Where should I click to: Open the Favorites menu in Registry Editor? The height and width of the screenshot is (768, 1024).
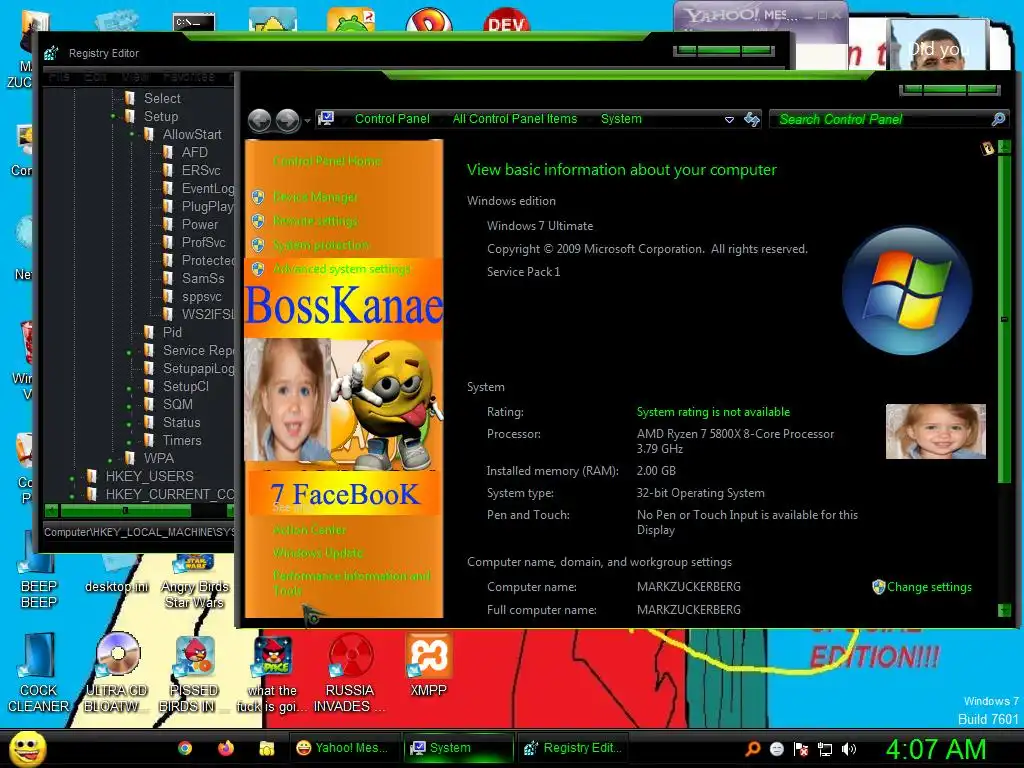click(x=189, y=77)
